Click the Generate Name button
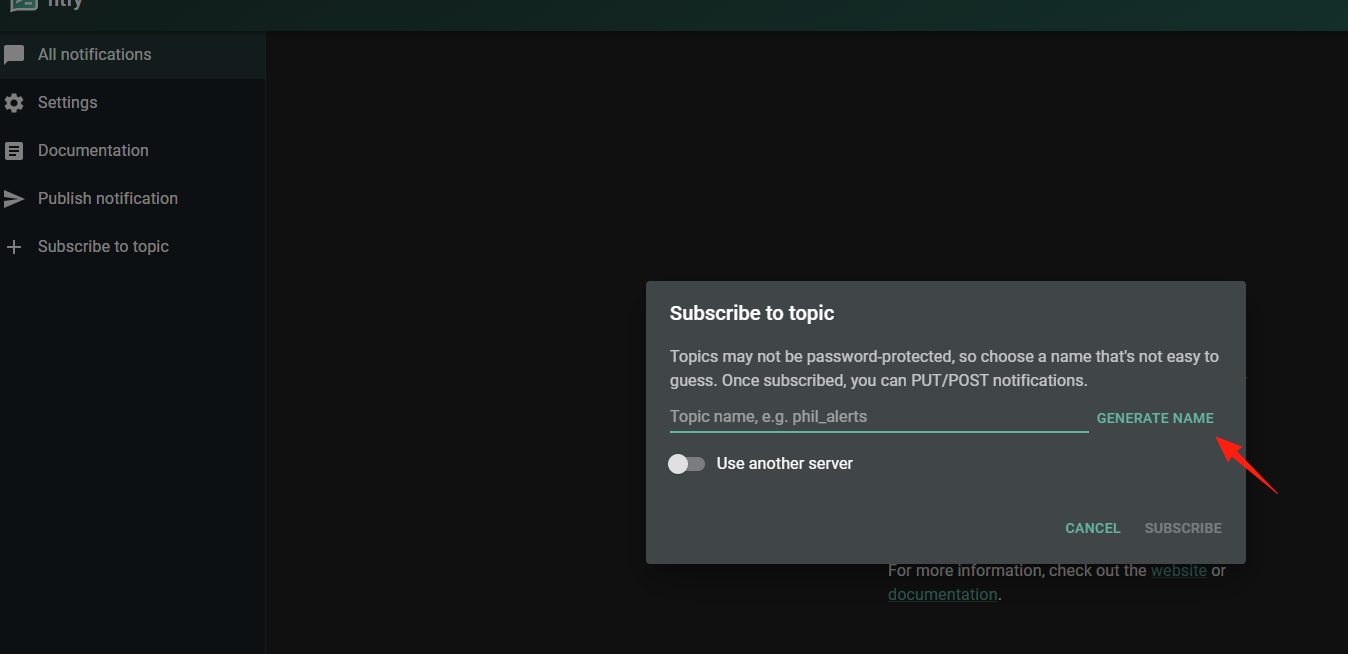Screen dimensions: 1348x654 click(1155, 418)
